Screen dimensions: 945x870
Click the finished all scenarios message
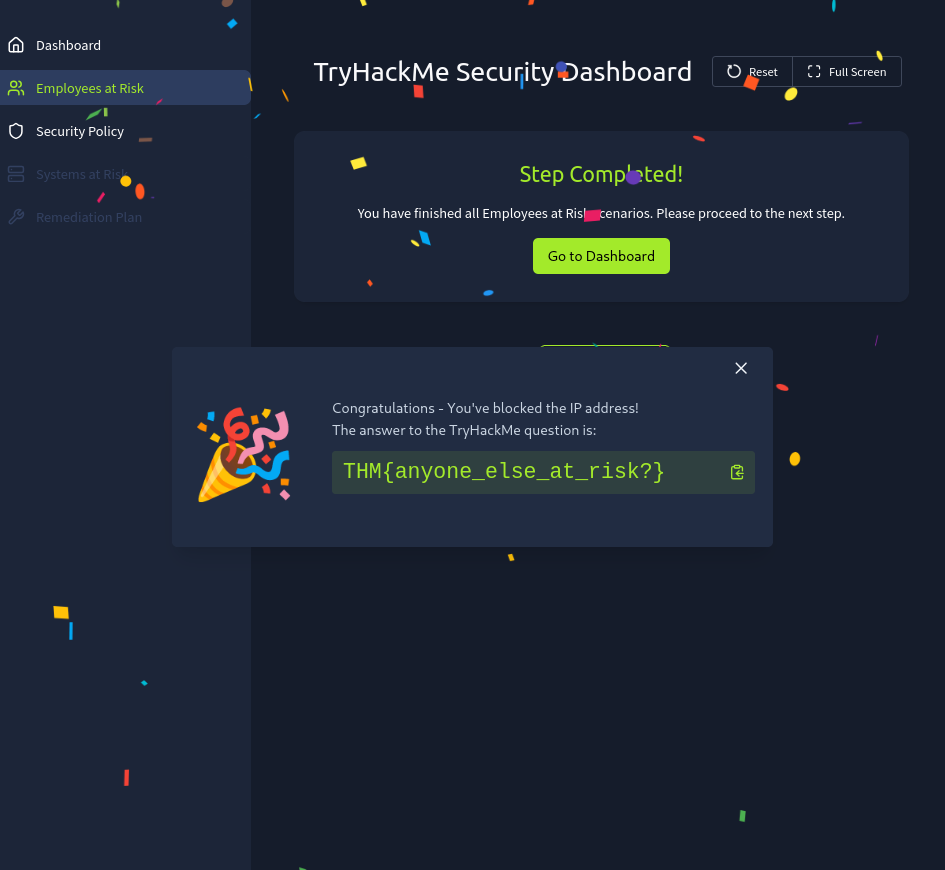(x=601, y=213)
